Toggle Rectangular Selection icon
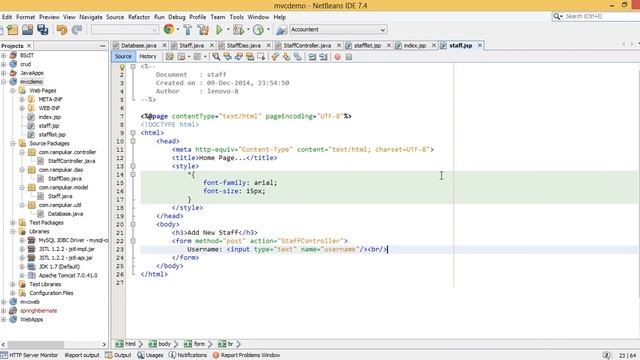The width and height of the screenshot is (640, 360). [x=261, y=57]
